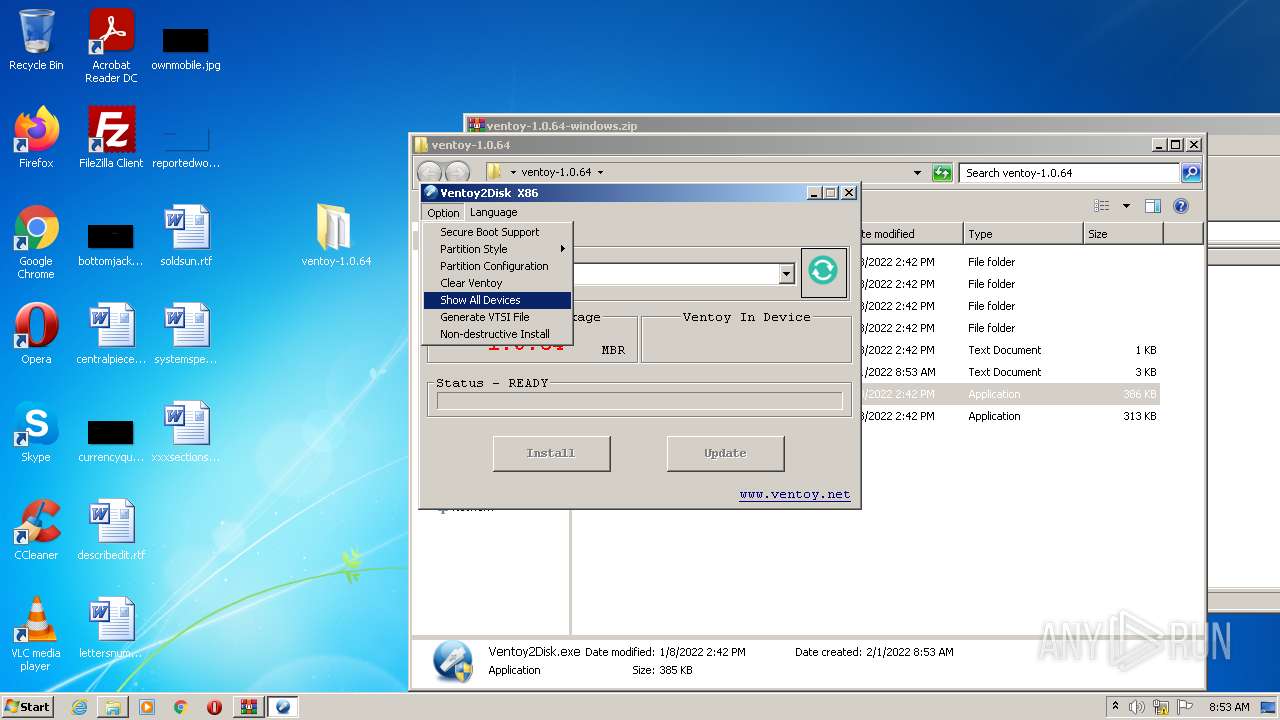Viewport: 1280px width, 720px height.
Task: Launch Opera desktop shortcut
Action: tap(36, 334)
